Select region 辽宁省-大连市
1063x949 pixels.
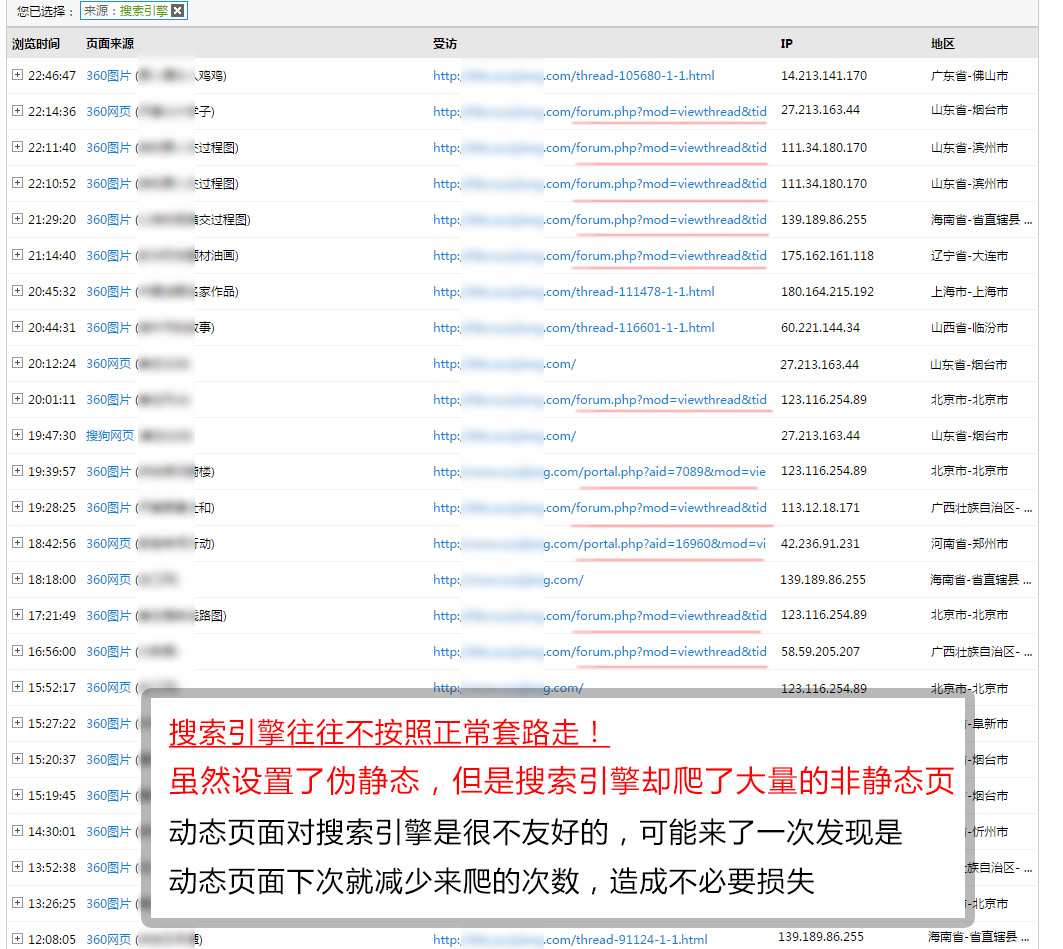(969, 256)
